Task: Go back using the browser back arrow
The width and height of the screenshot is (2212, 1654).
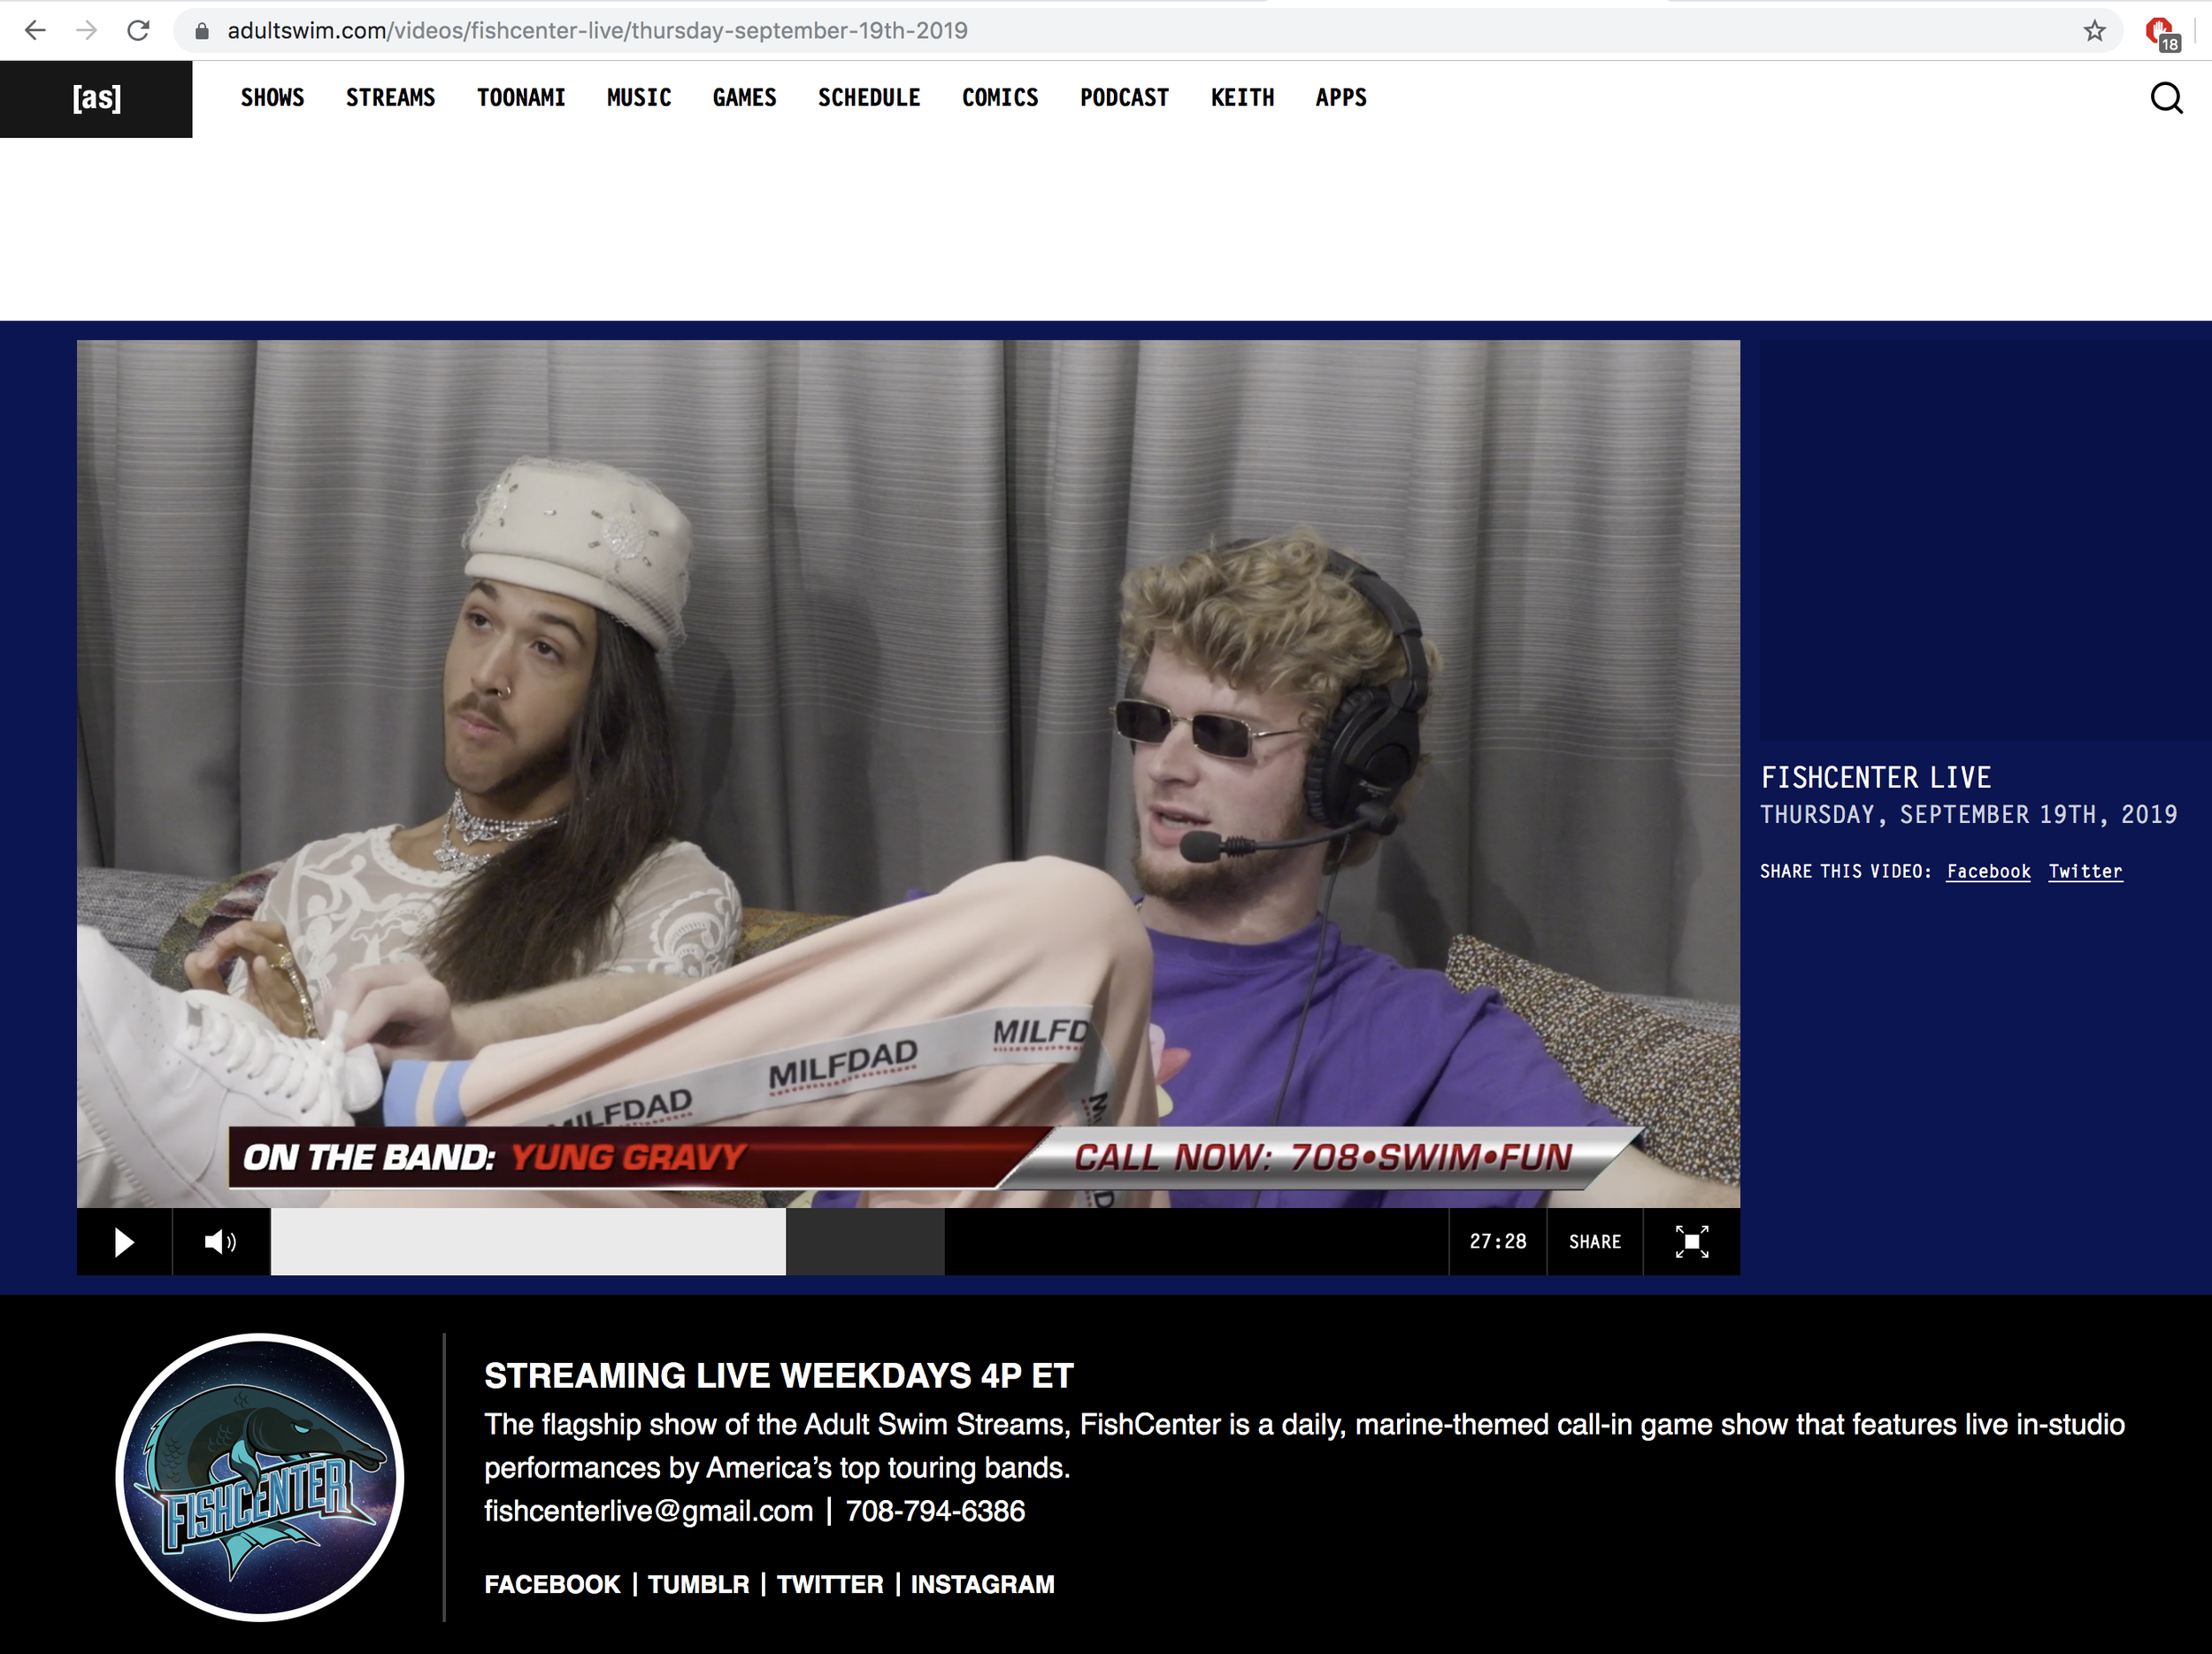Action: tap(35, 31)
